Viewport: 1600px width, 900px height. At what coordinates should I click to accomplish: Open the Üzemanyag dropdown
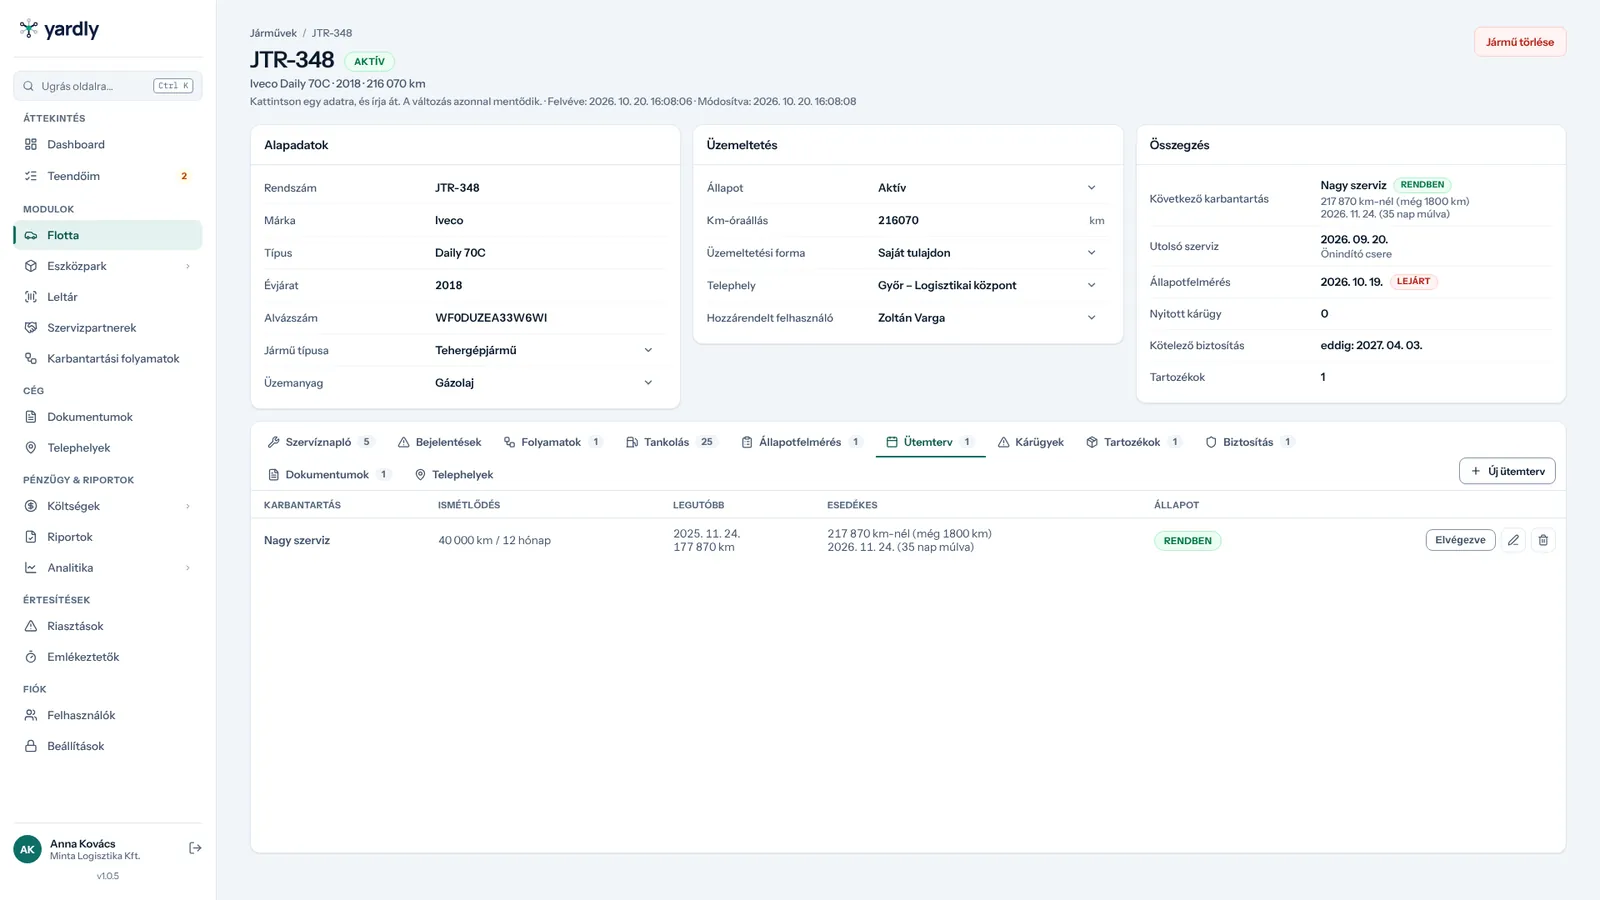click(546, 383)
